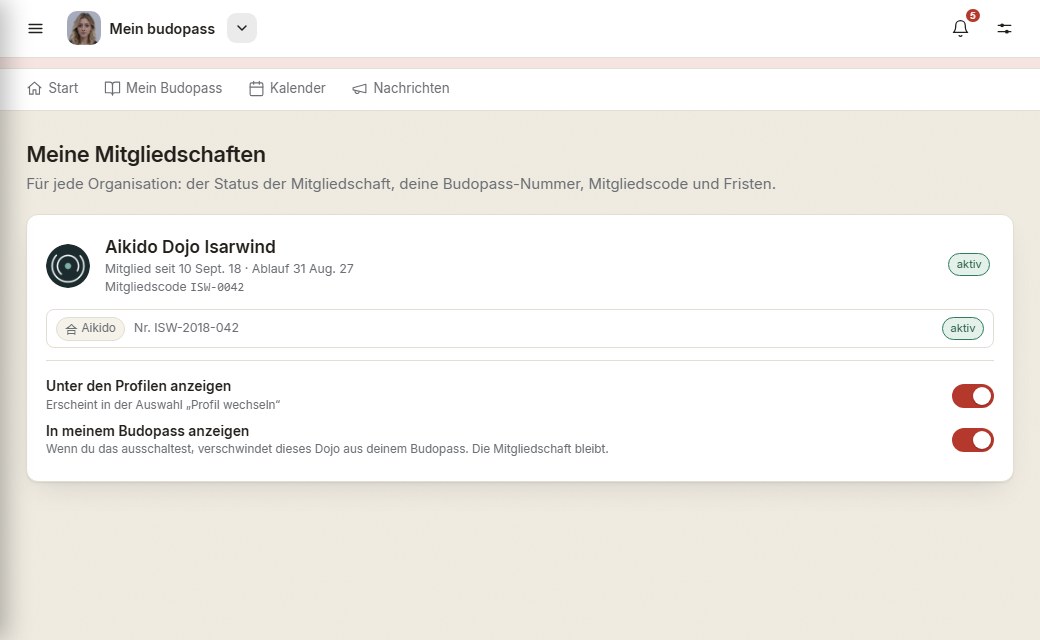The width and height of the screenshot is (1040, 640).
Task: Switch to the Nachrichten tab
Action: [x=401, y=88]
